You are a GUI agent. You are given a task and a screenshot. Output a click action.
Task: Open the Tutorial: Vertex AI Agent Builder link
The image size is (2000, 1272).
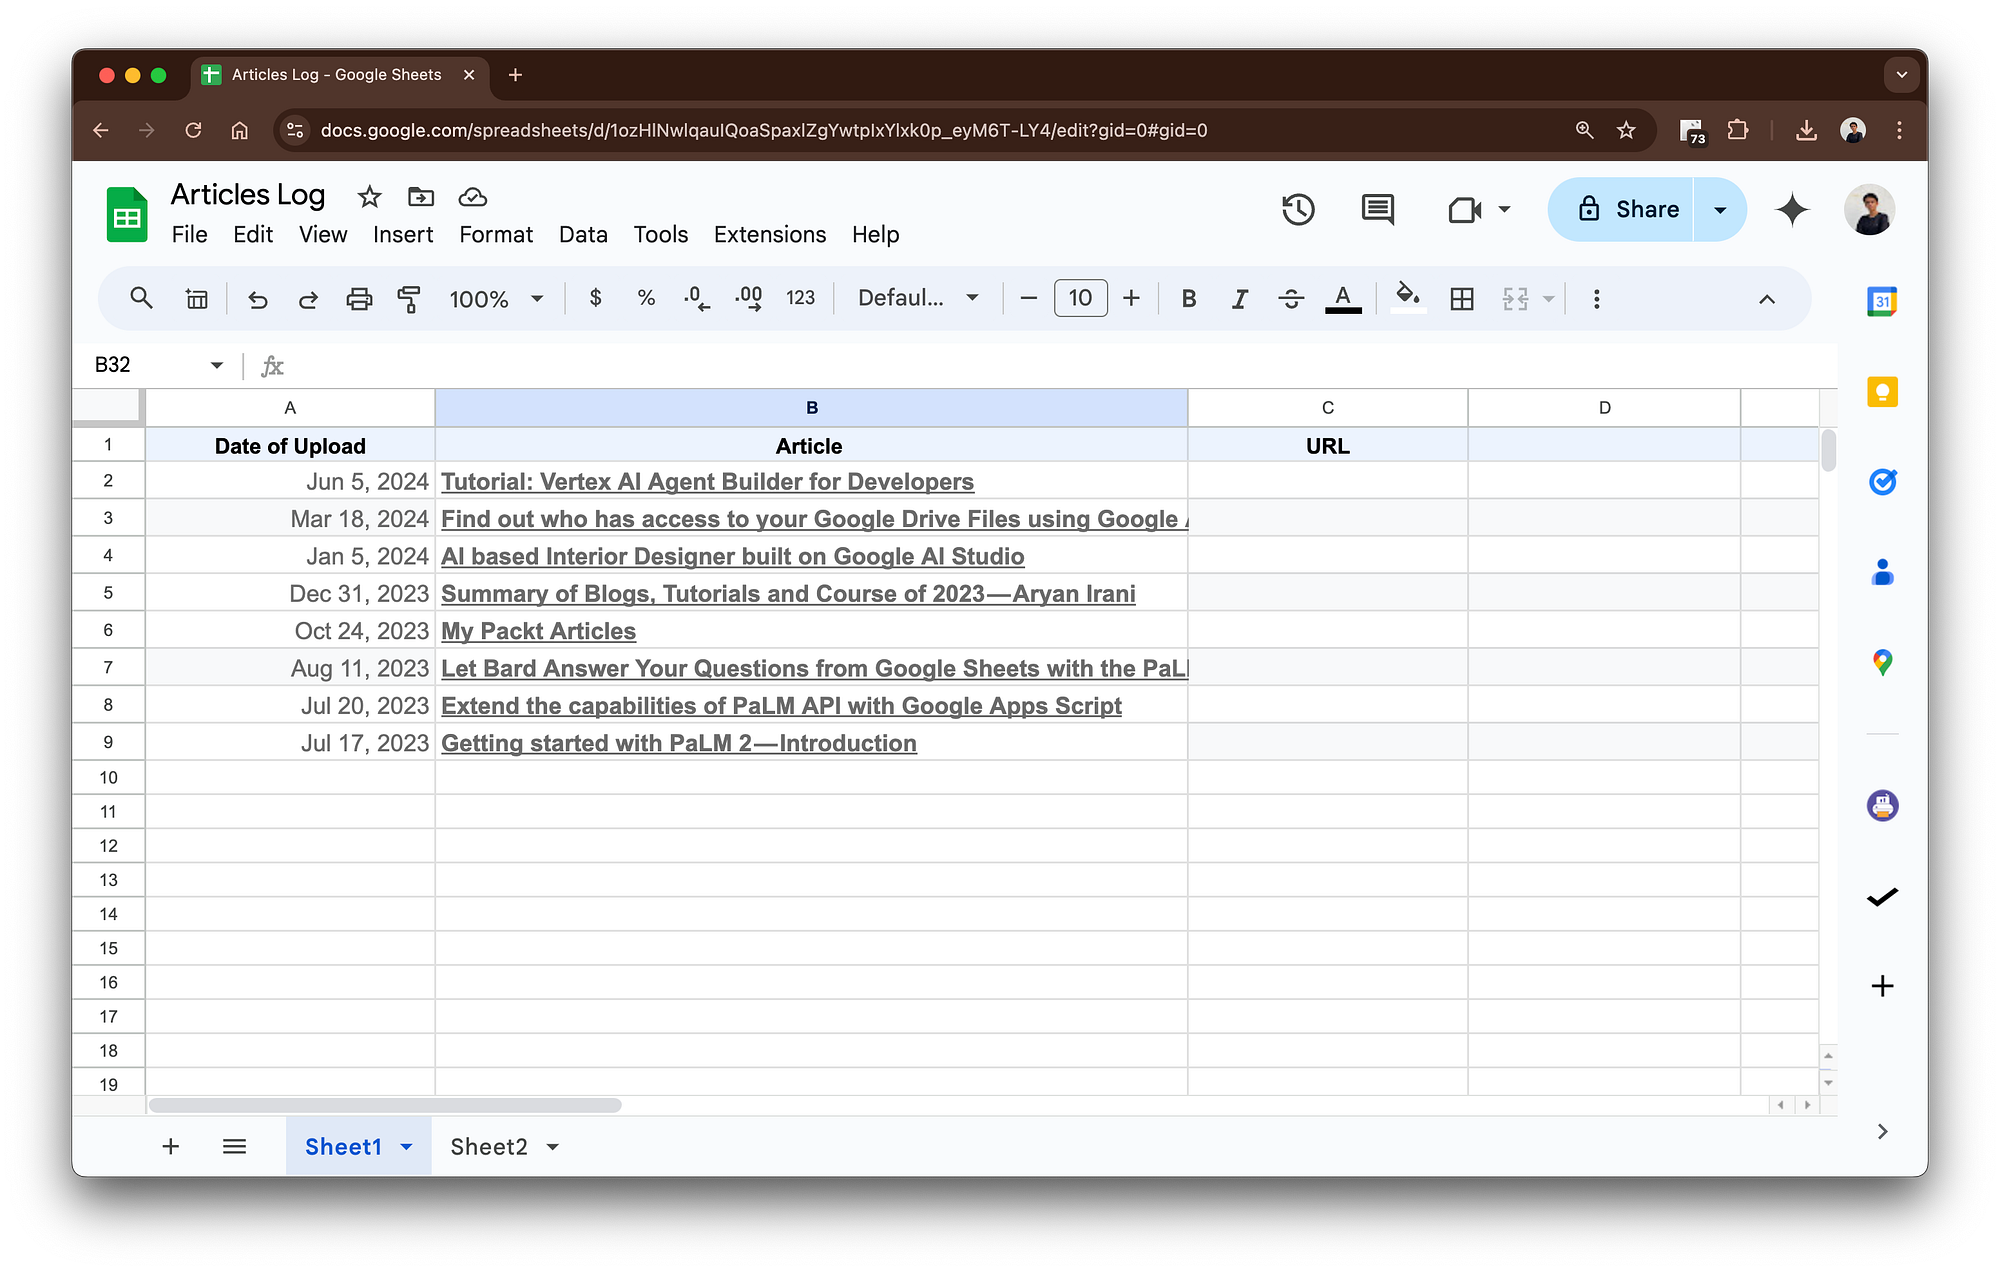click(707, 481)
